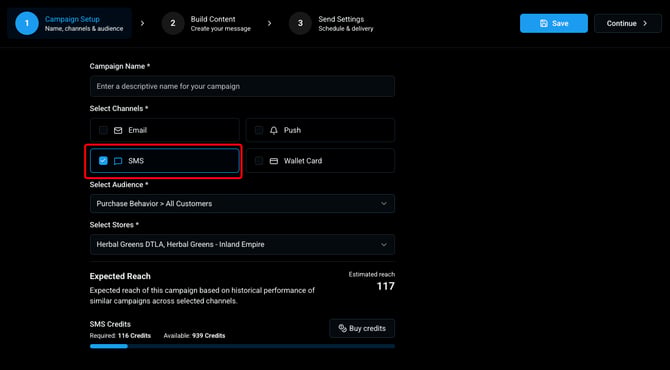Image resolution: width=670 pixels, height=370 pixels.
Task: Click the 'Create your message' subtitle
Action: click(220, 29)
